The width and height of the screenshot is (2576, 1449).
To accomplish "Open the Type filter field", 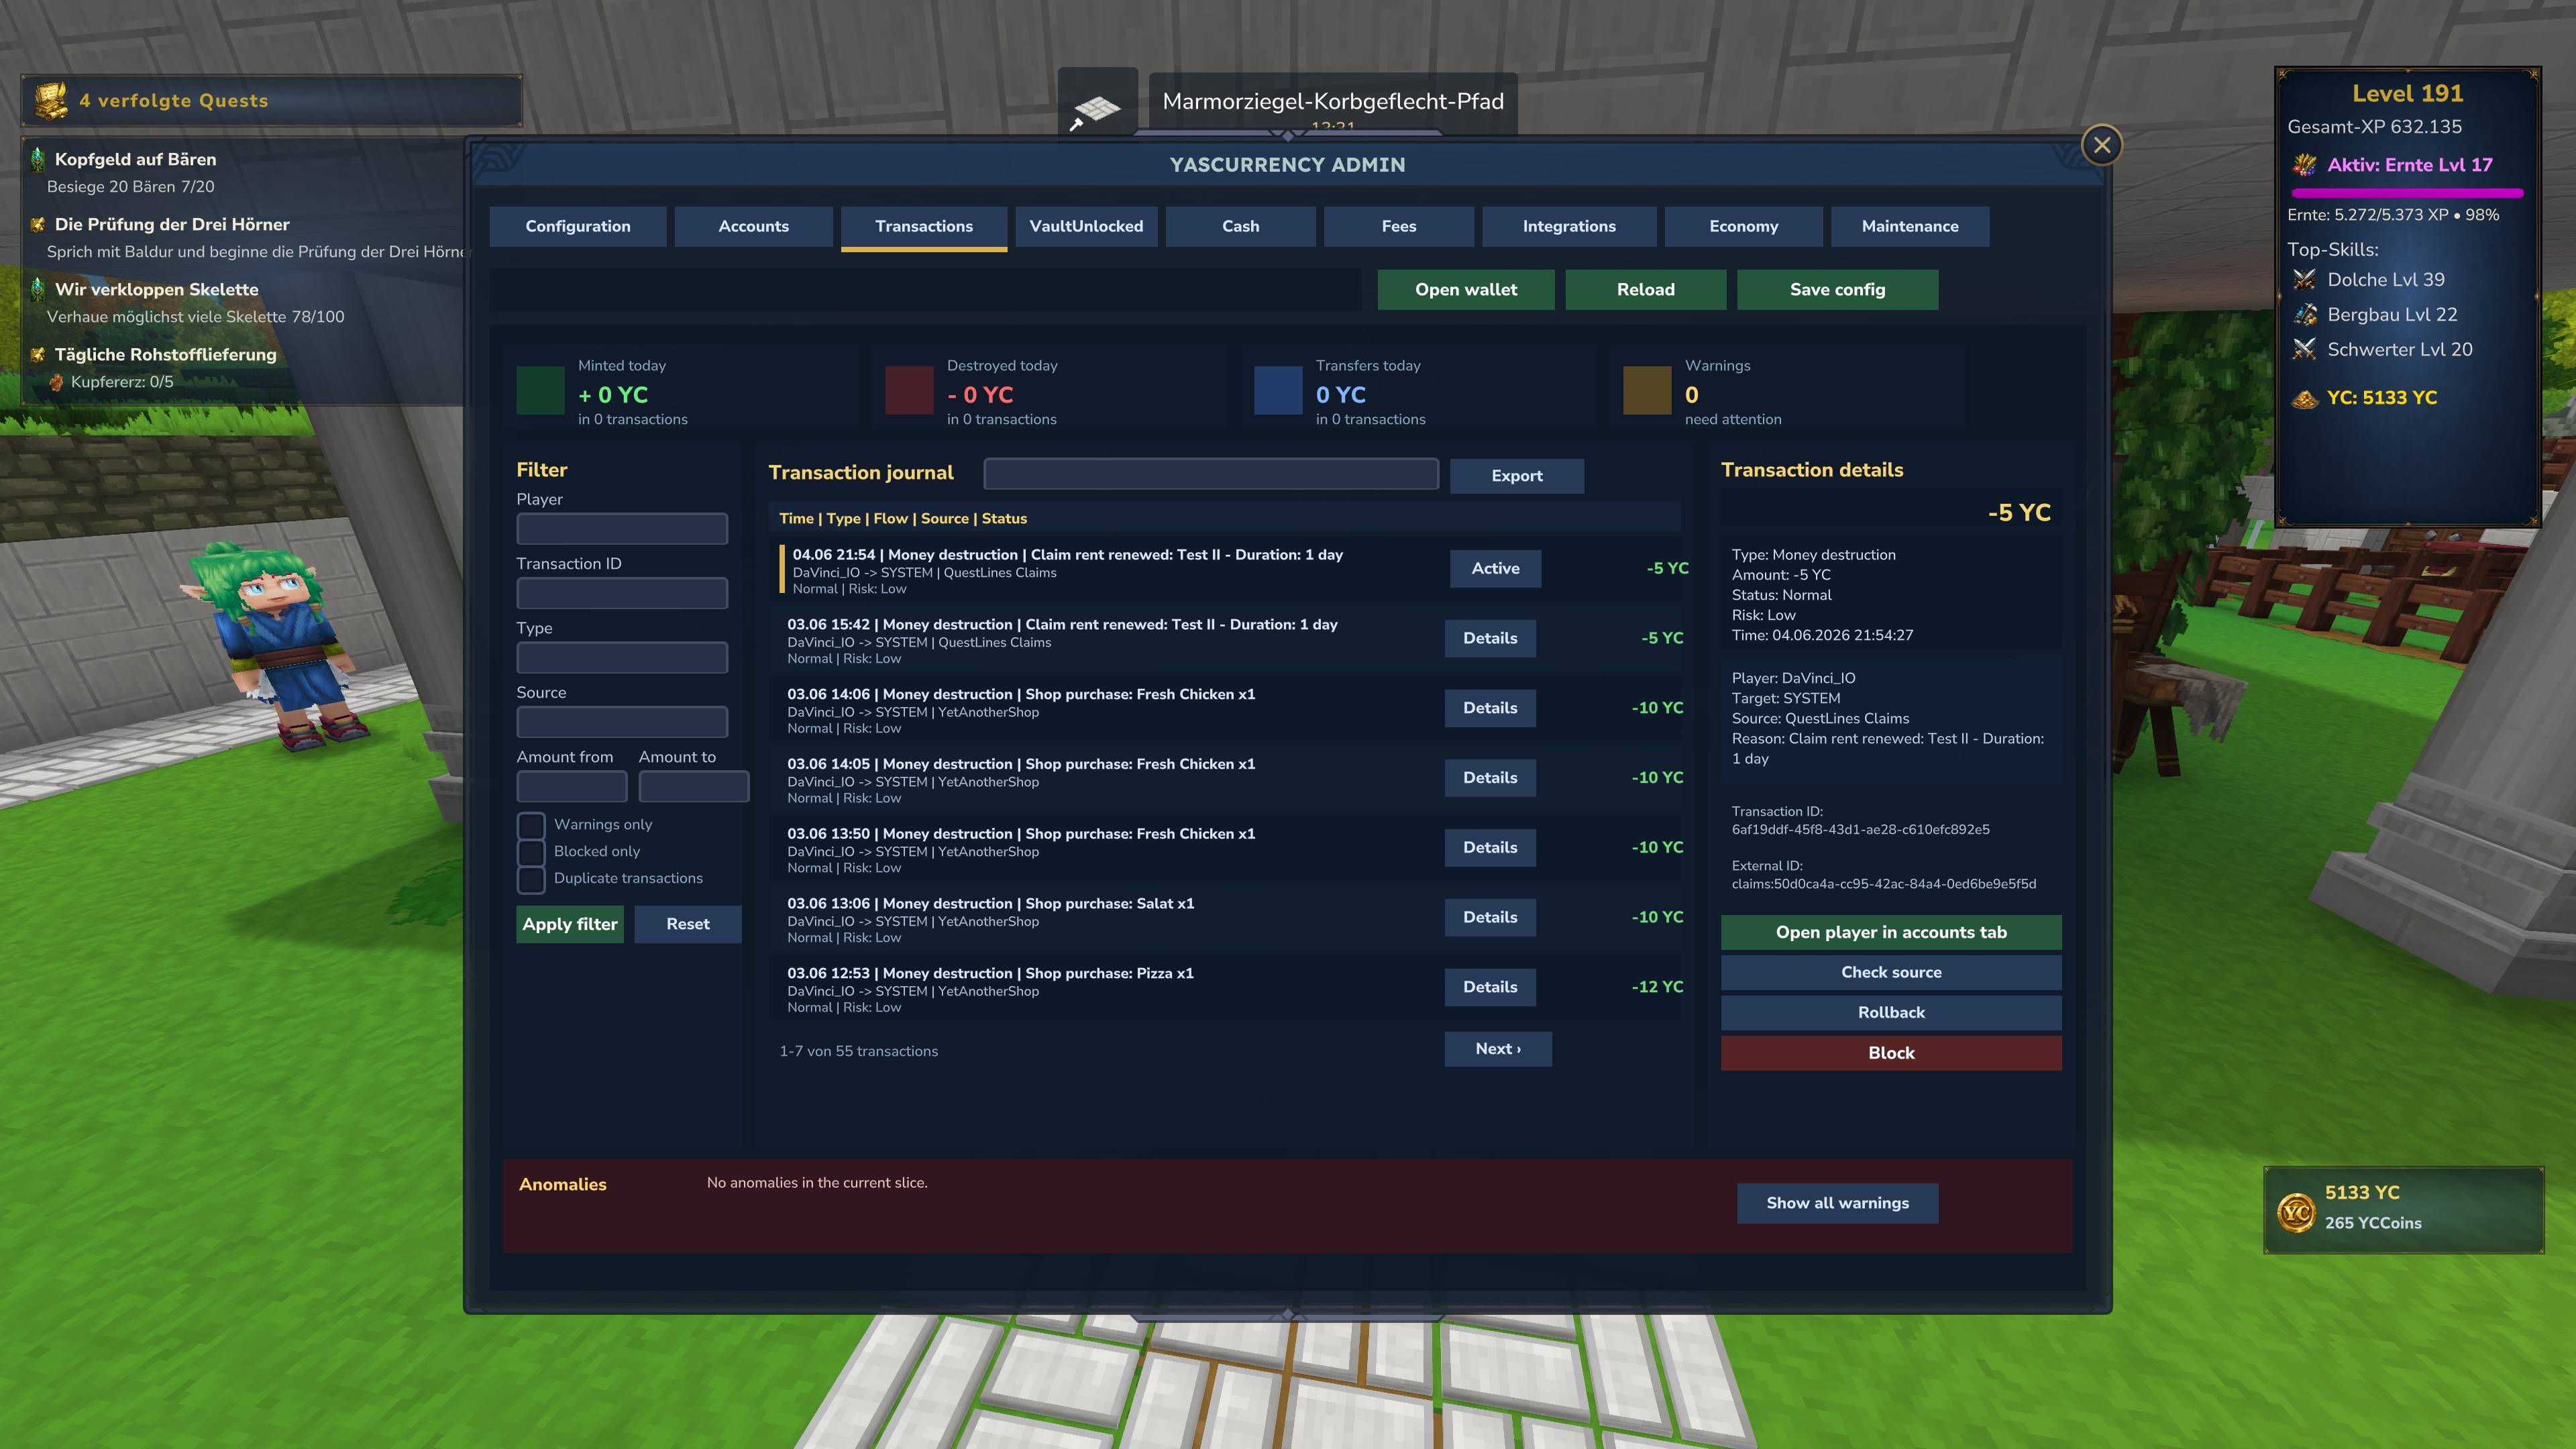I will tap(622, 658).
